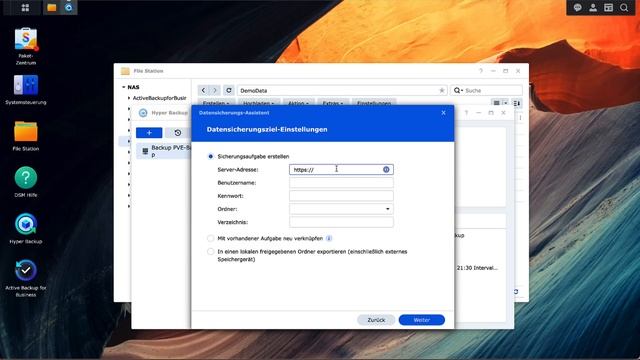Click the Suche search field
Viewport: 640px width, 360px height.
pyautogui.click(x=486, y=90)
